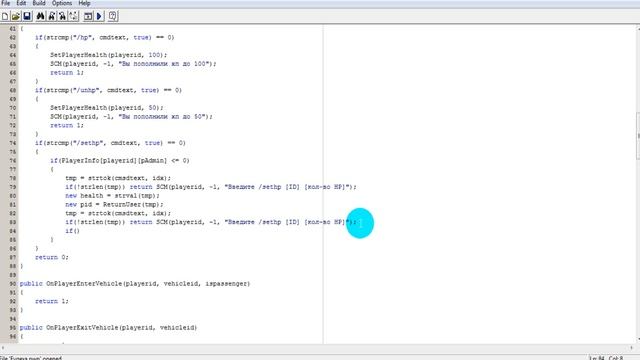The width and height of the screenshot is (640, 360).
Task: Open Find with the binoculars icon
Action: (x=40, y=16)
